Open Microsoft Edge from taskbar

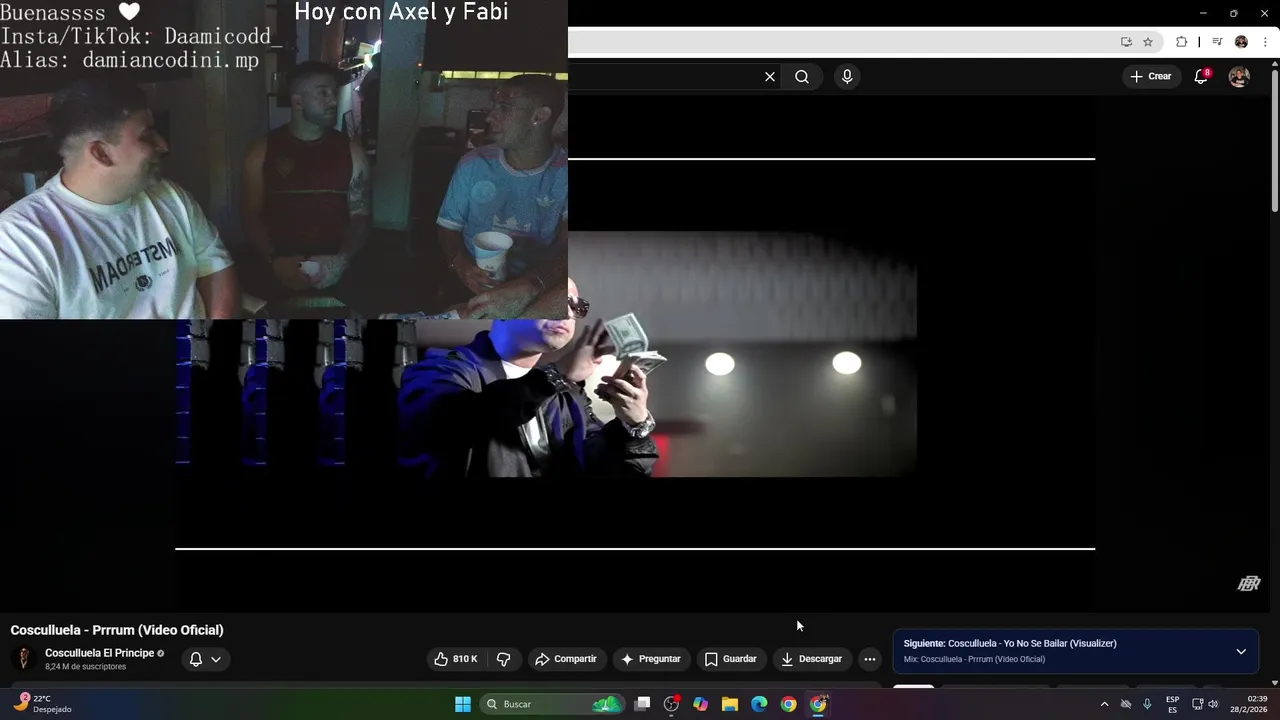click(x=759, y=704)
